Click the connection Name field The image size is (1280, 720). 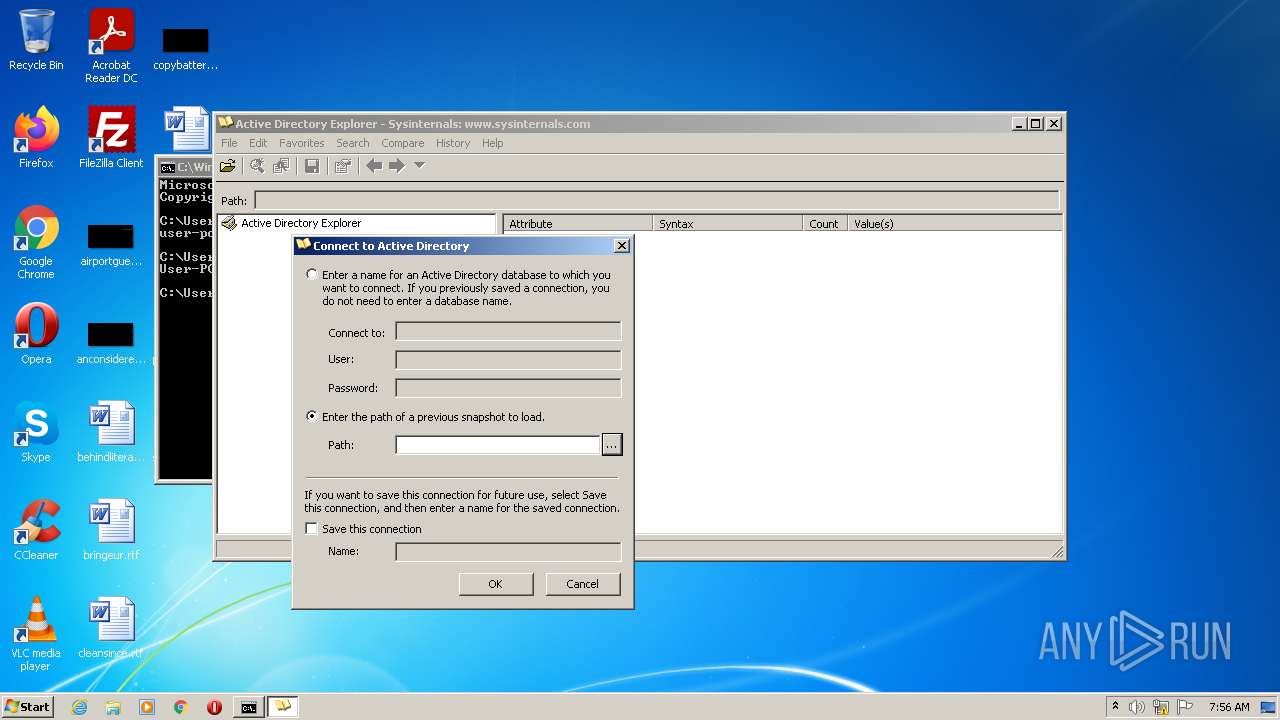(508, 552)
